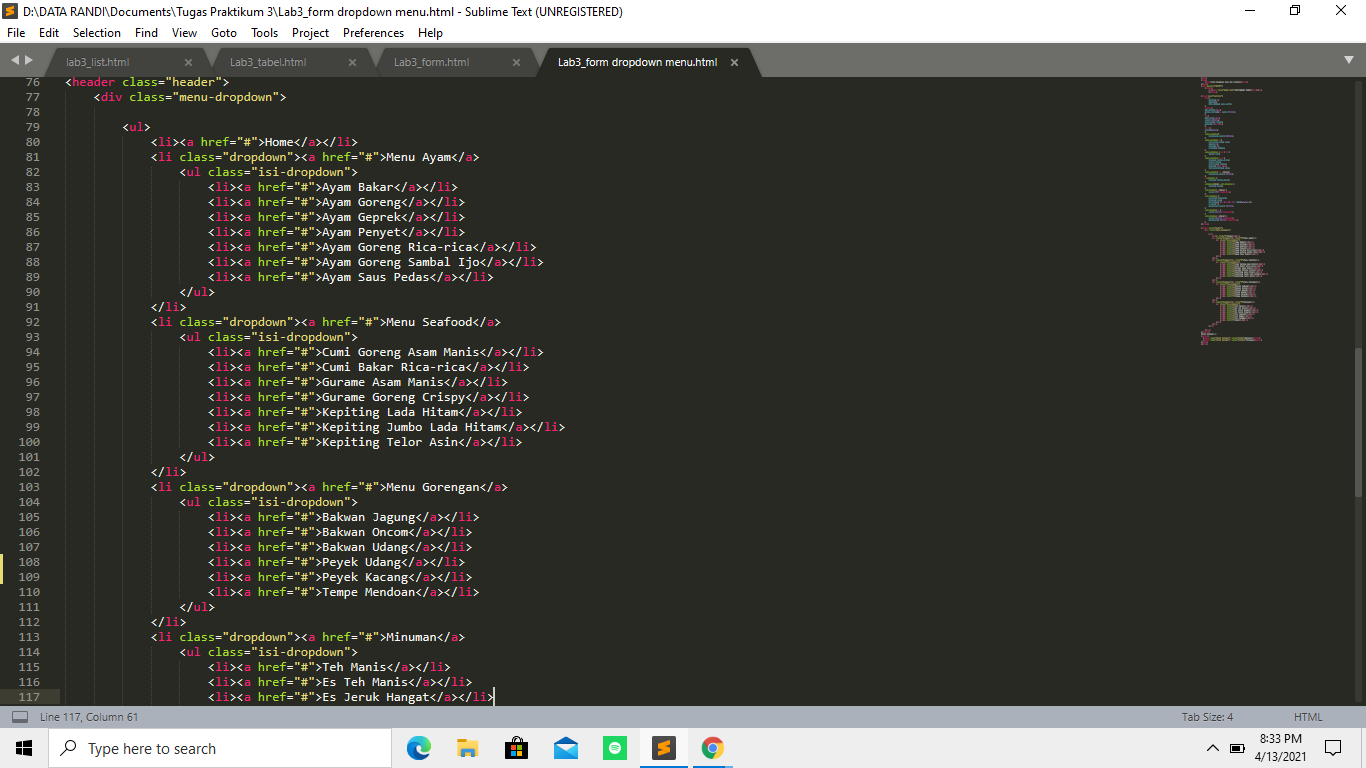Close the Lab3_form.html tab

(x=516, y=62)
